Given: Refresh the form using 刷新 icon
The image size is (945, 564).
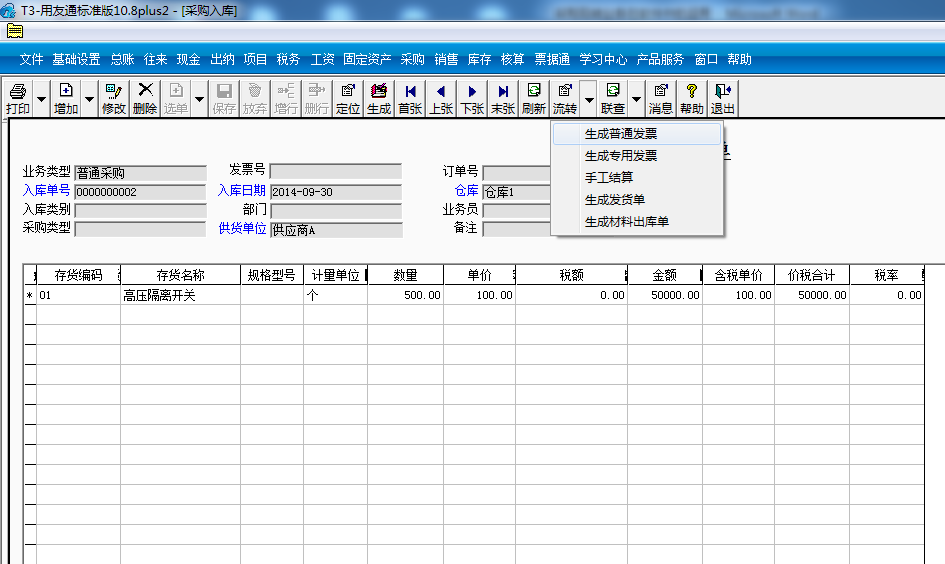Looking at the screenshot, I should 534,98.
